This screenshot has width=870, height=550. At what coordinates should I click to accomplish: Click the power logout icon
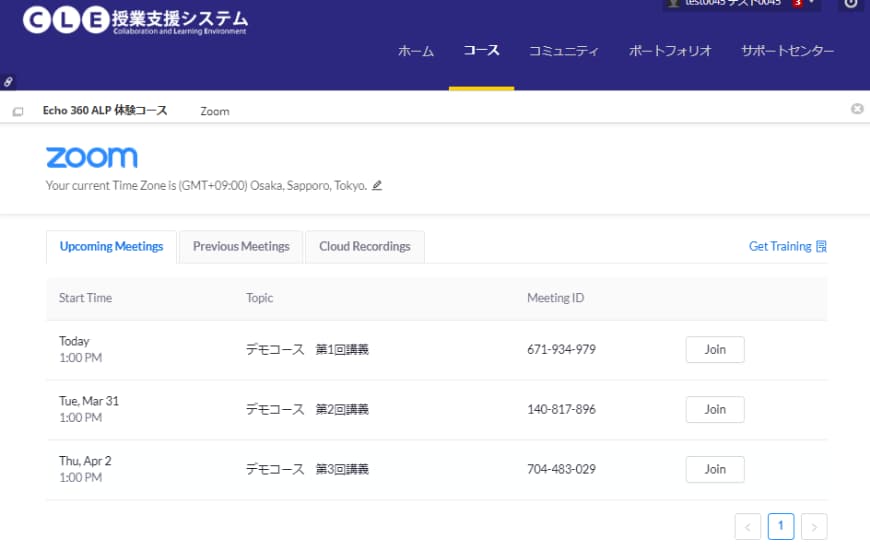pyautogui.click(x=851, y=4)
